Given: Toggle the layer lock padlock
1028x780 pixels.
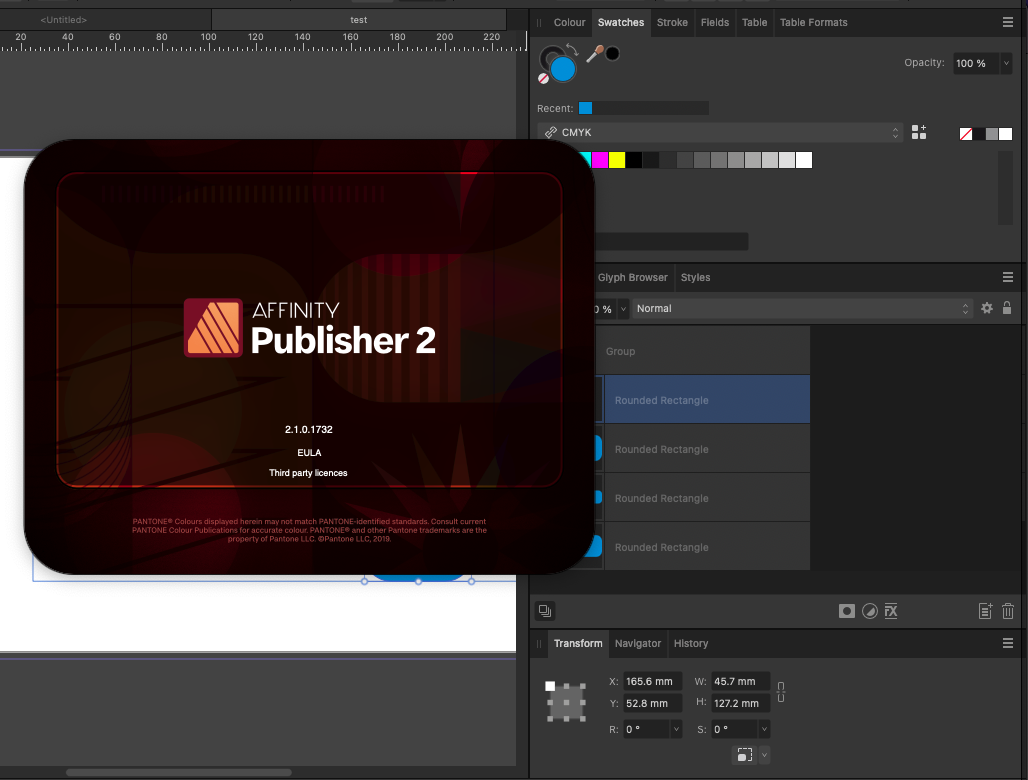Looking at the screenshot, I should click(1007, 307).
